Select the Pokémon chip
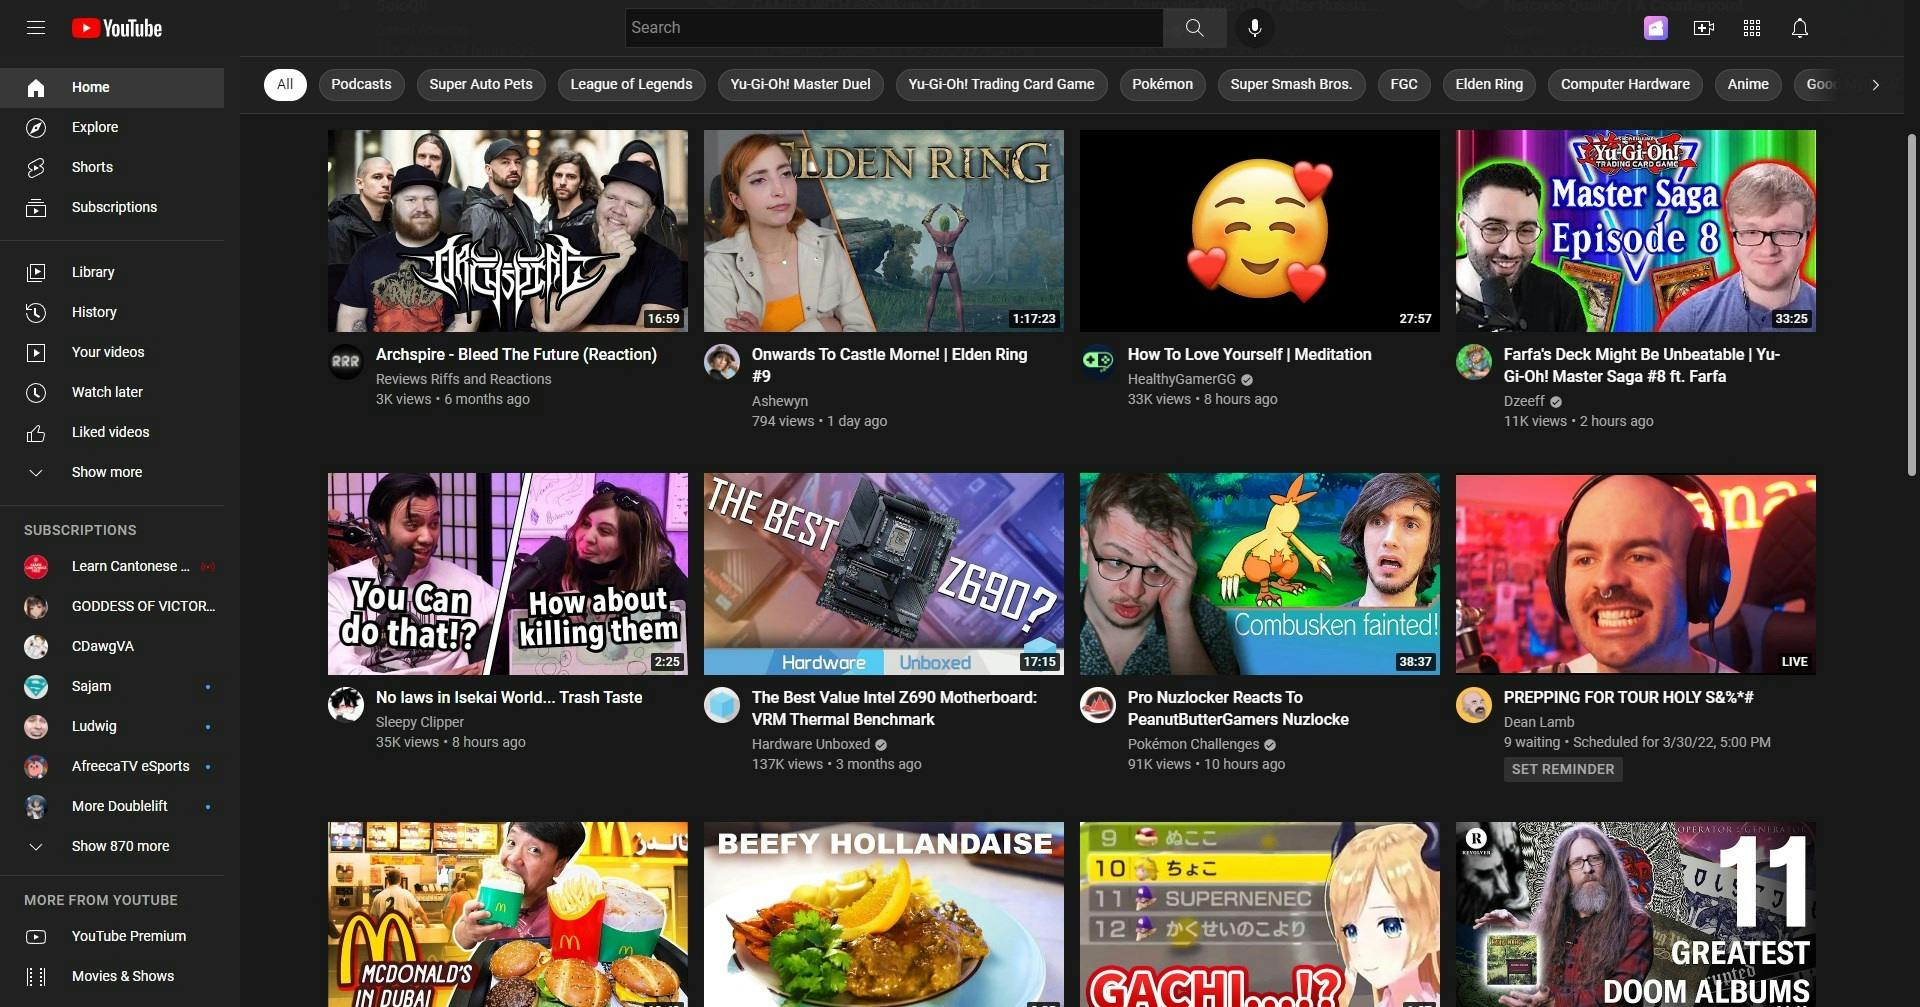Viewport: 1920px width, 1007px height. tap(1162, 85)
